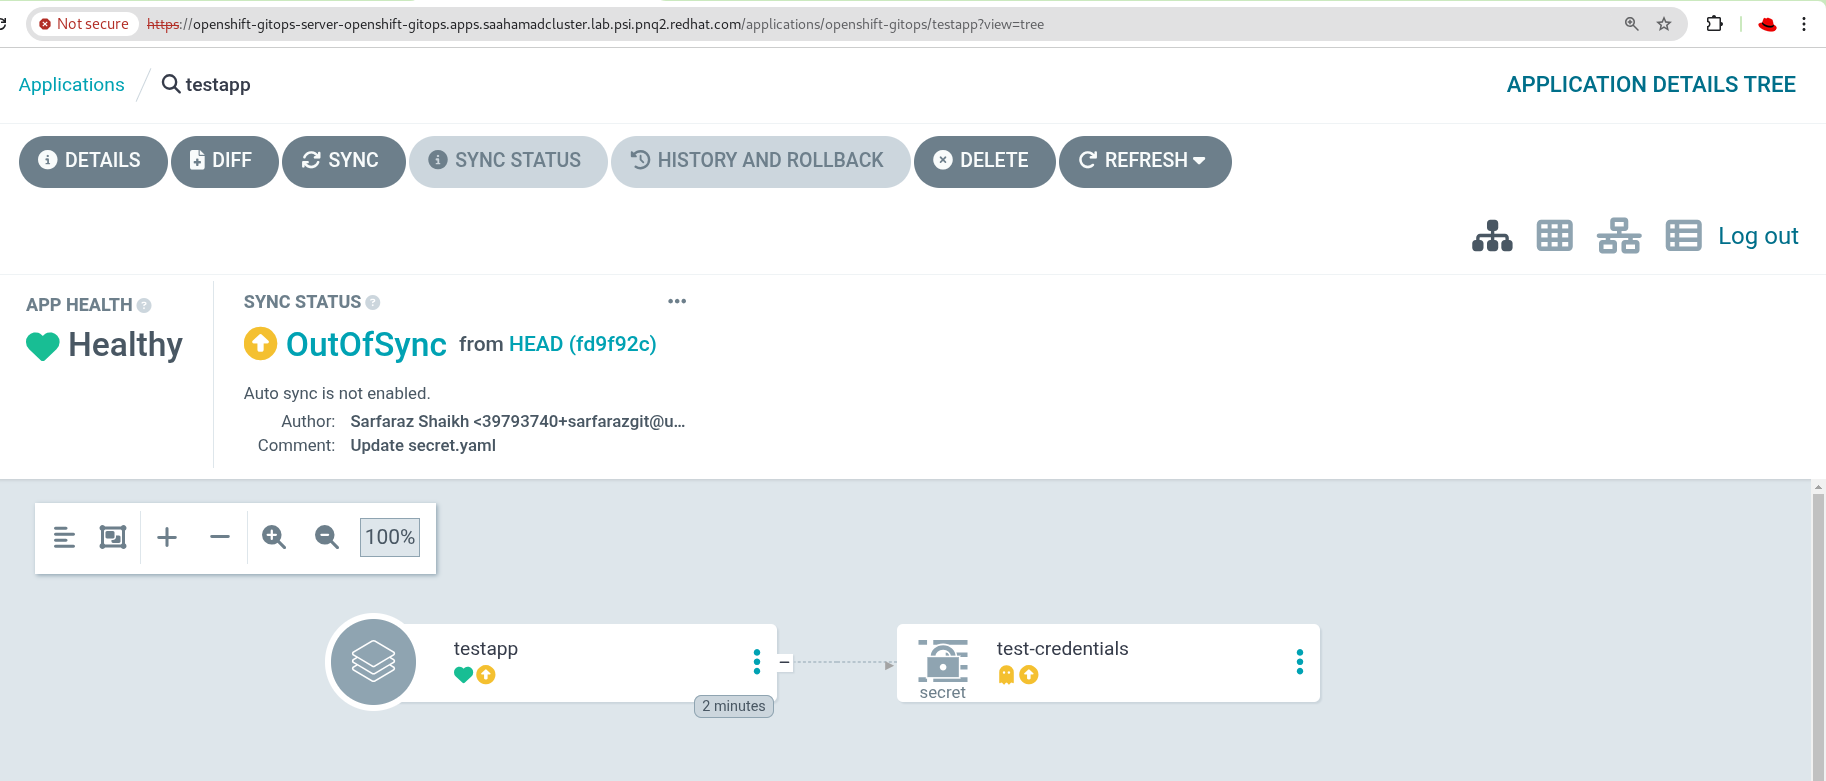The image size is (1826, 781).
Task: Open HISTORY AND ROLLBACK
Action: tap(761, 161)
